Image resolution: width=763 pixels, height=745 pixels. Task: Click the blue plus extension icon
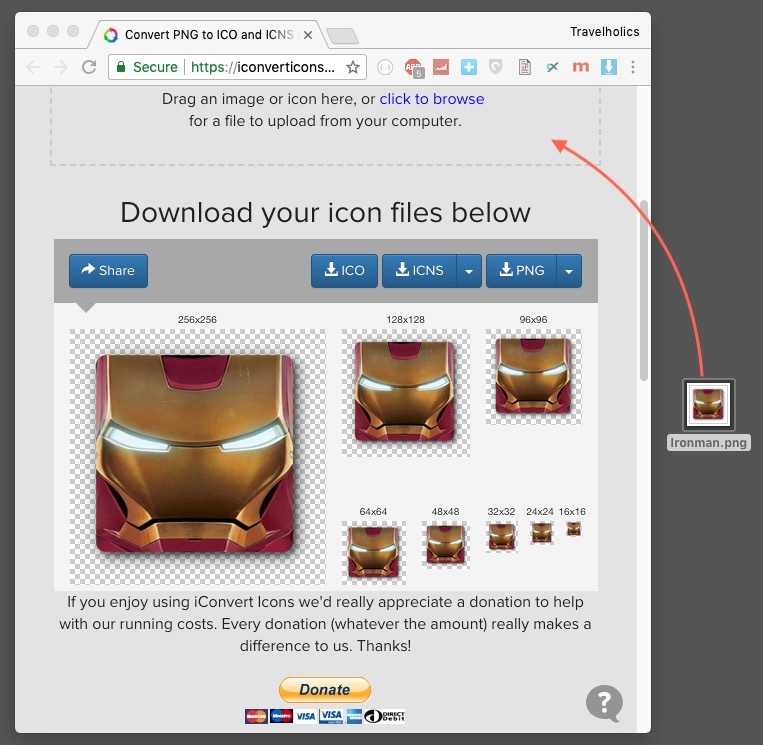pyautogui.click(x=469, y=67)
